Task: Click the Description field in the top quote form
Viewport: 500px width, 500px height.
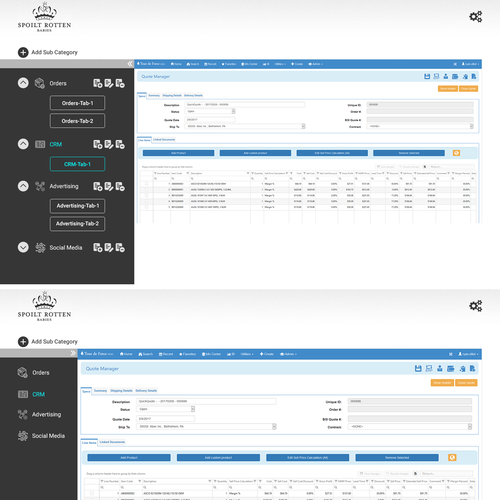Action: (245, 105)
